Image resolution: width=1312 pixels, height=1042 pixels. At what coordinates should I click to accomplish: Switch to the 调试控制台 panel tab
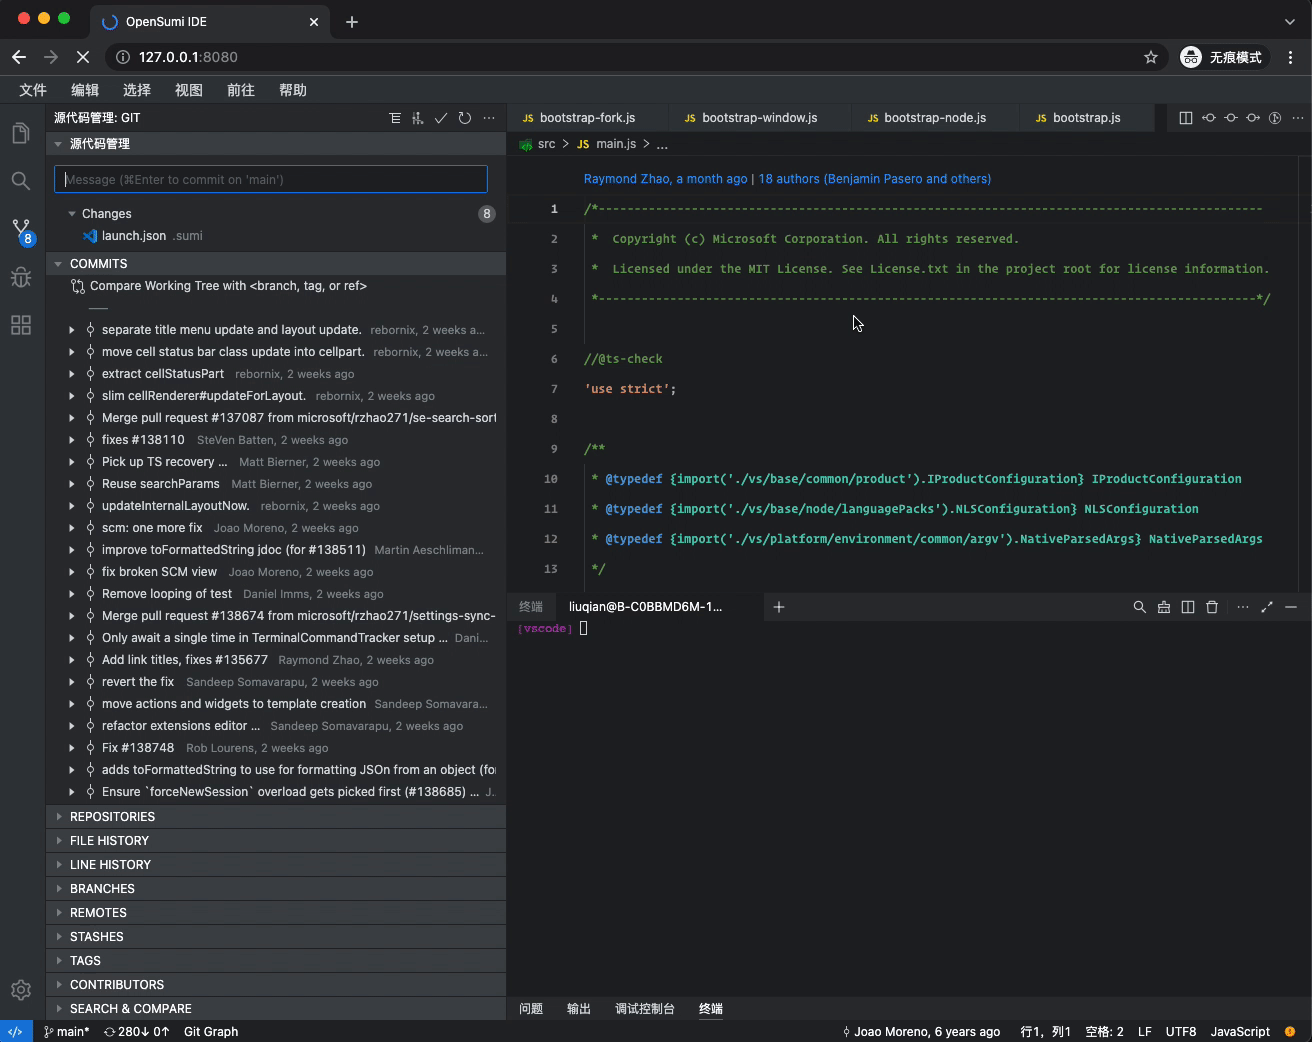tap(645, 1009)
